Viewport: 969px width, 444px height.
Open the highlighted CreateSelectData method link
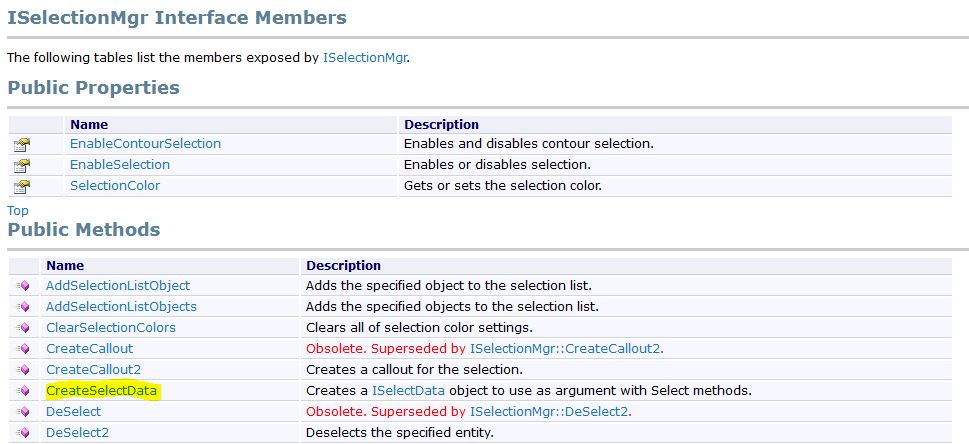tap(101, 391)
